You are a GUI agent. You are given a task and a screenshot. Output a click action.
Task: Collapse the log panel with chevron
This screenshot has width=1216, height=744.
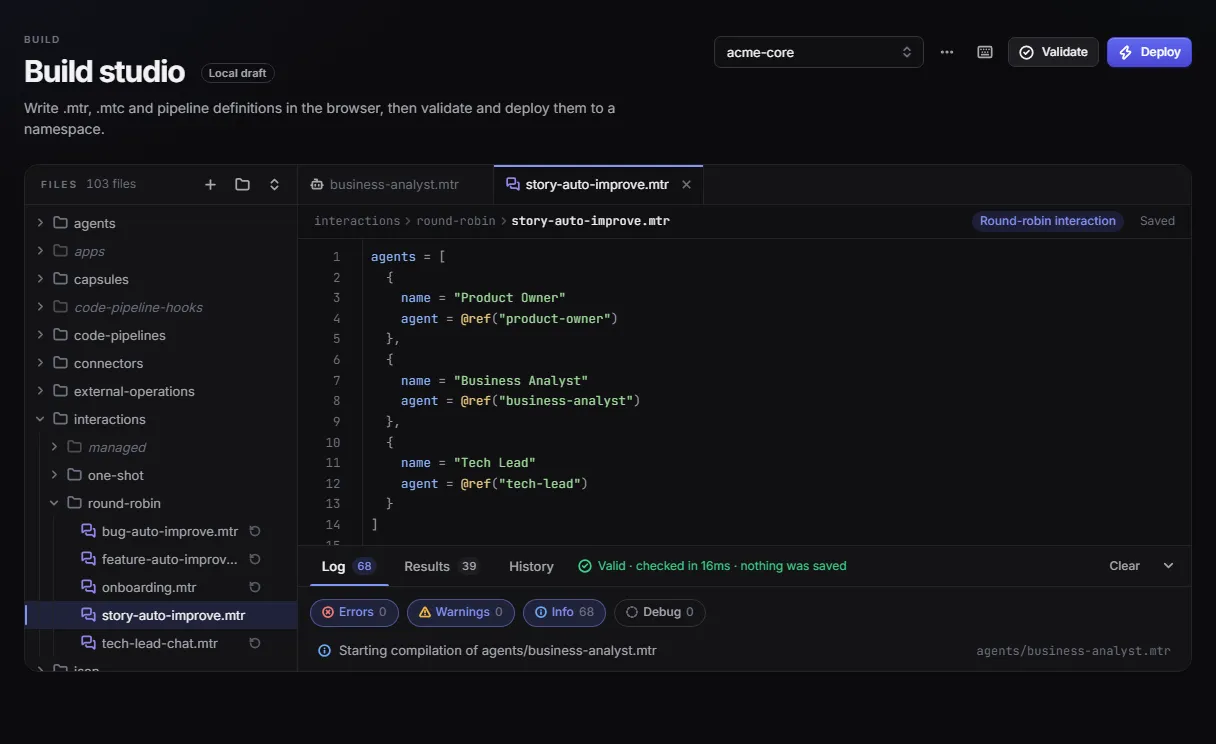tap(1168, 566)
